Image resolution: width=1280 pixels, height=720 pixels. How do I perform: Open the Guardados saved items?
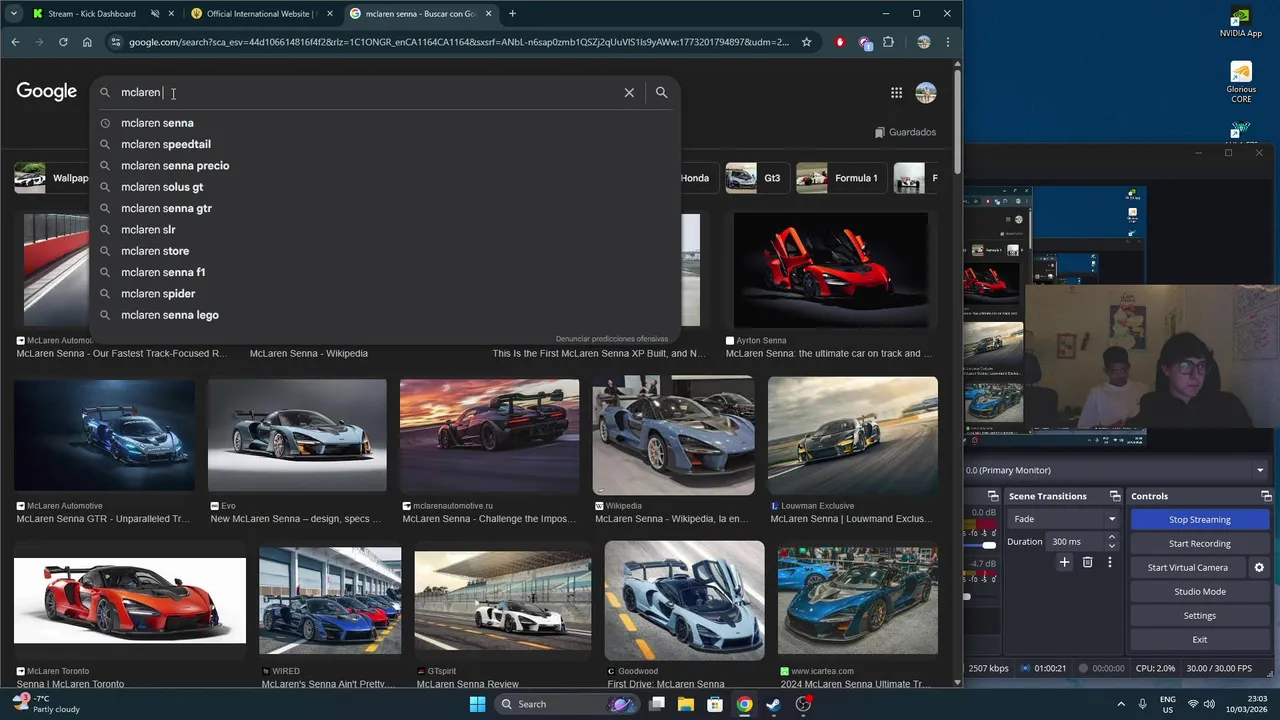[x=905, y=132]
